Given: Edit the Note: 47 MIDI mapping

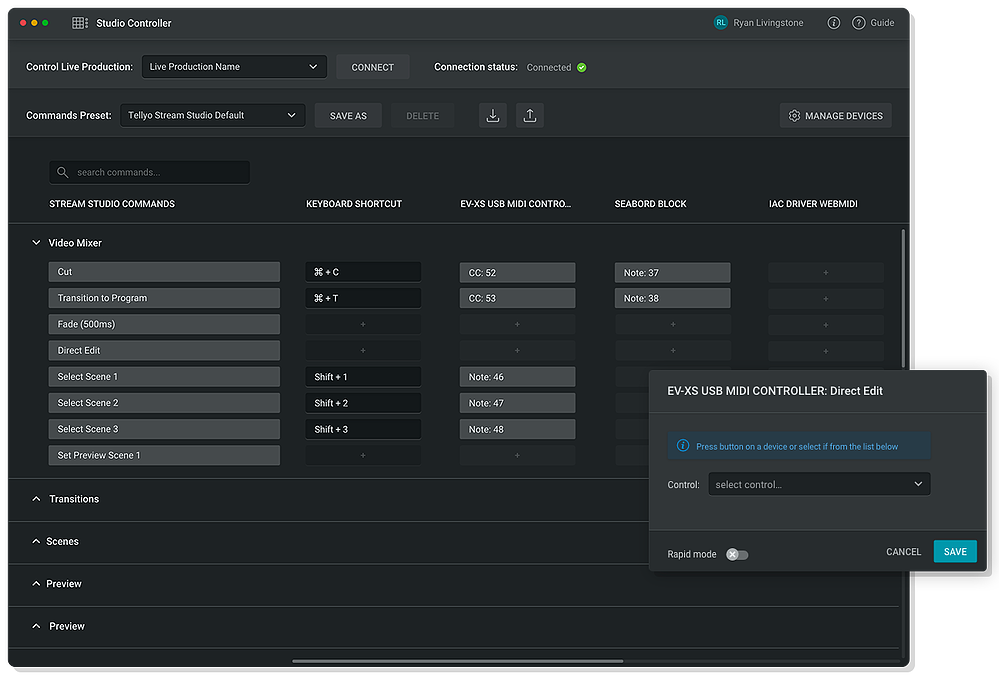Looking at the screenshot, I should (517, 403).
